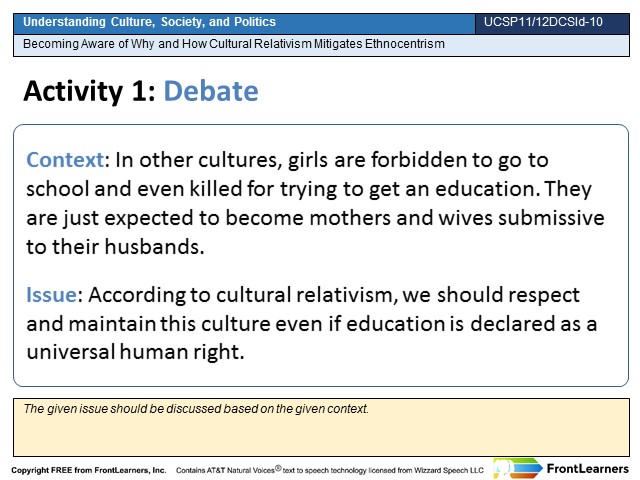Click the 'FrontLearners' brand name text
640x480 pixels.
(x=587, y=469)
